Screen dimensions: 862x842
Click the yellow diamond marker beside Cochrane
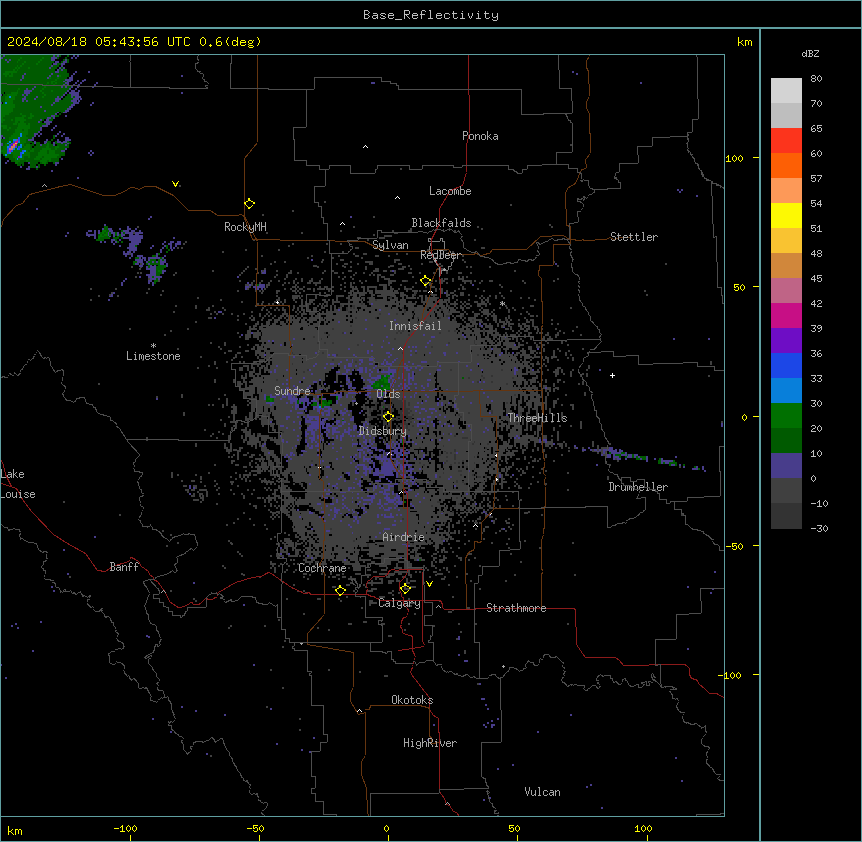point(340,590)
